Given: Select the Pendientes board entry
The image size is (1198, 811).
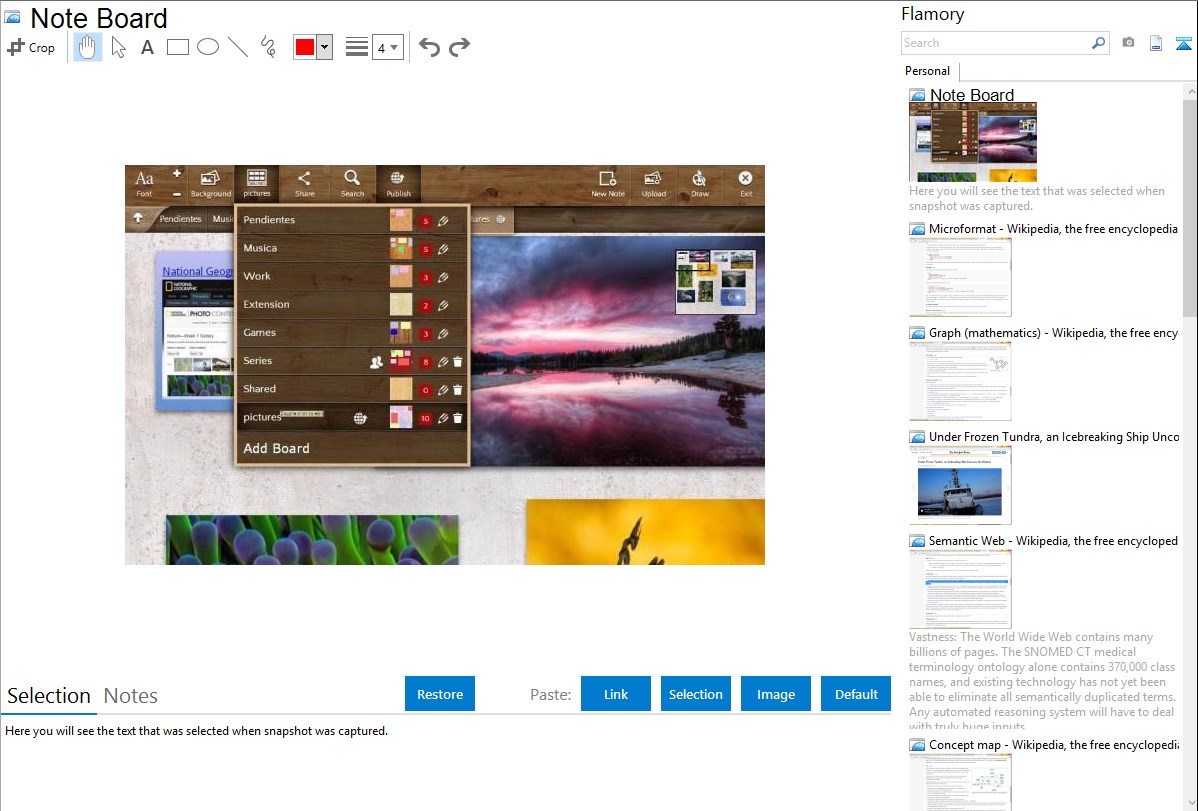Looking at the screenshot, I should pos(351,220).
